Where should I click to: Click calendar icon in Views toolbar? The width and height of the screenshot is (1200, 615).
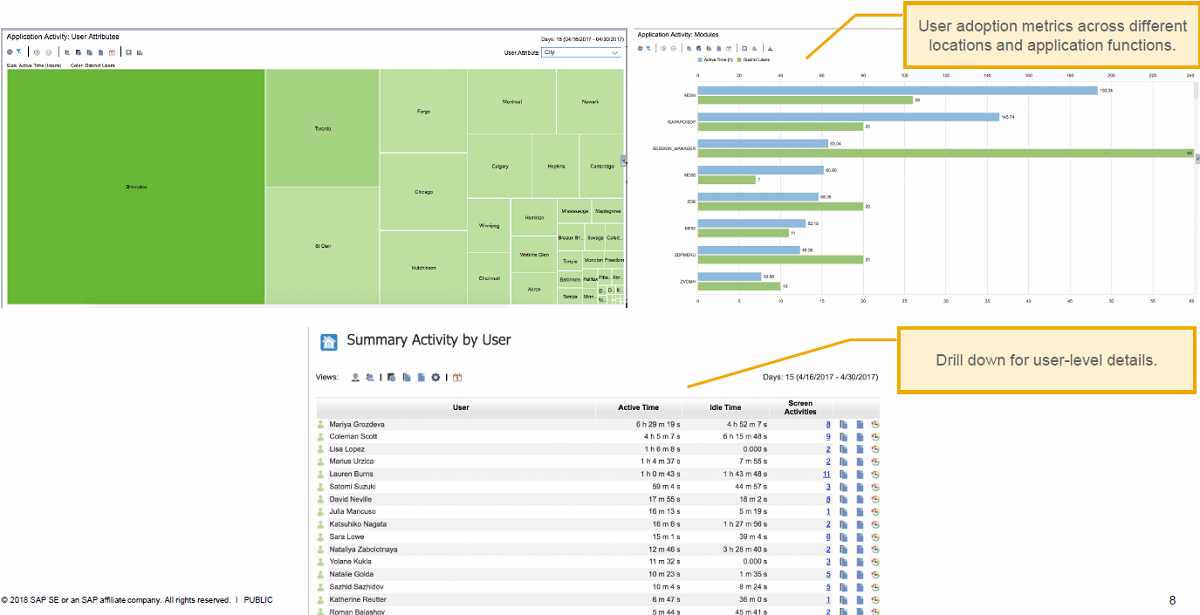coord(457,377)
